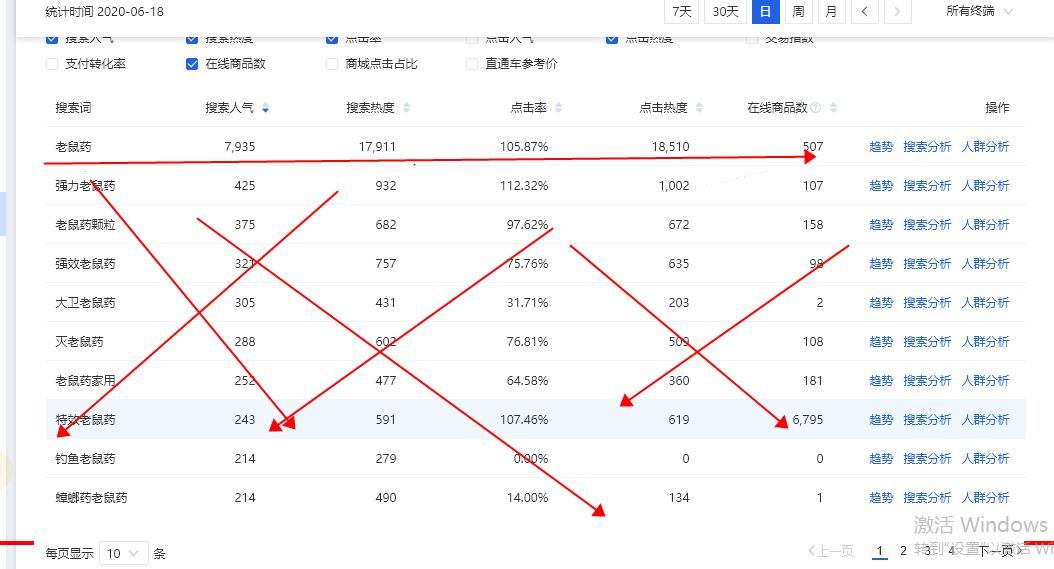This screenshot has width=1054, height=569.
Task: Tick the 直通车参考价 checkbox
Action: click(472, 64)
